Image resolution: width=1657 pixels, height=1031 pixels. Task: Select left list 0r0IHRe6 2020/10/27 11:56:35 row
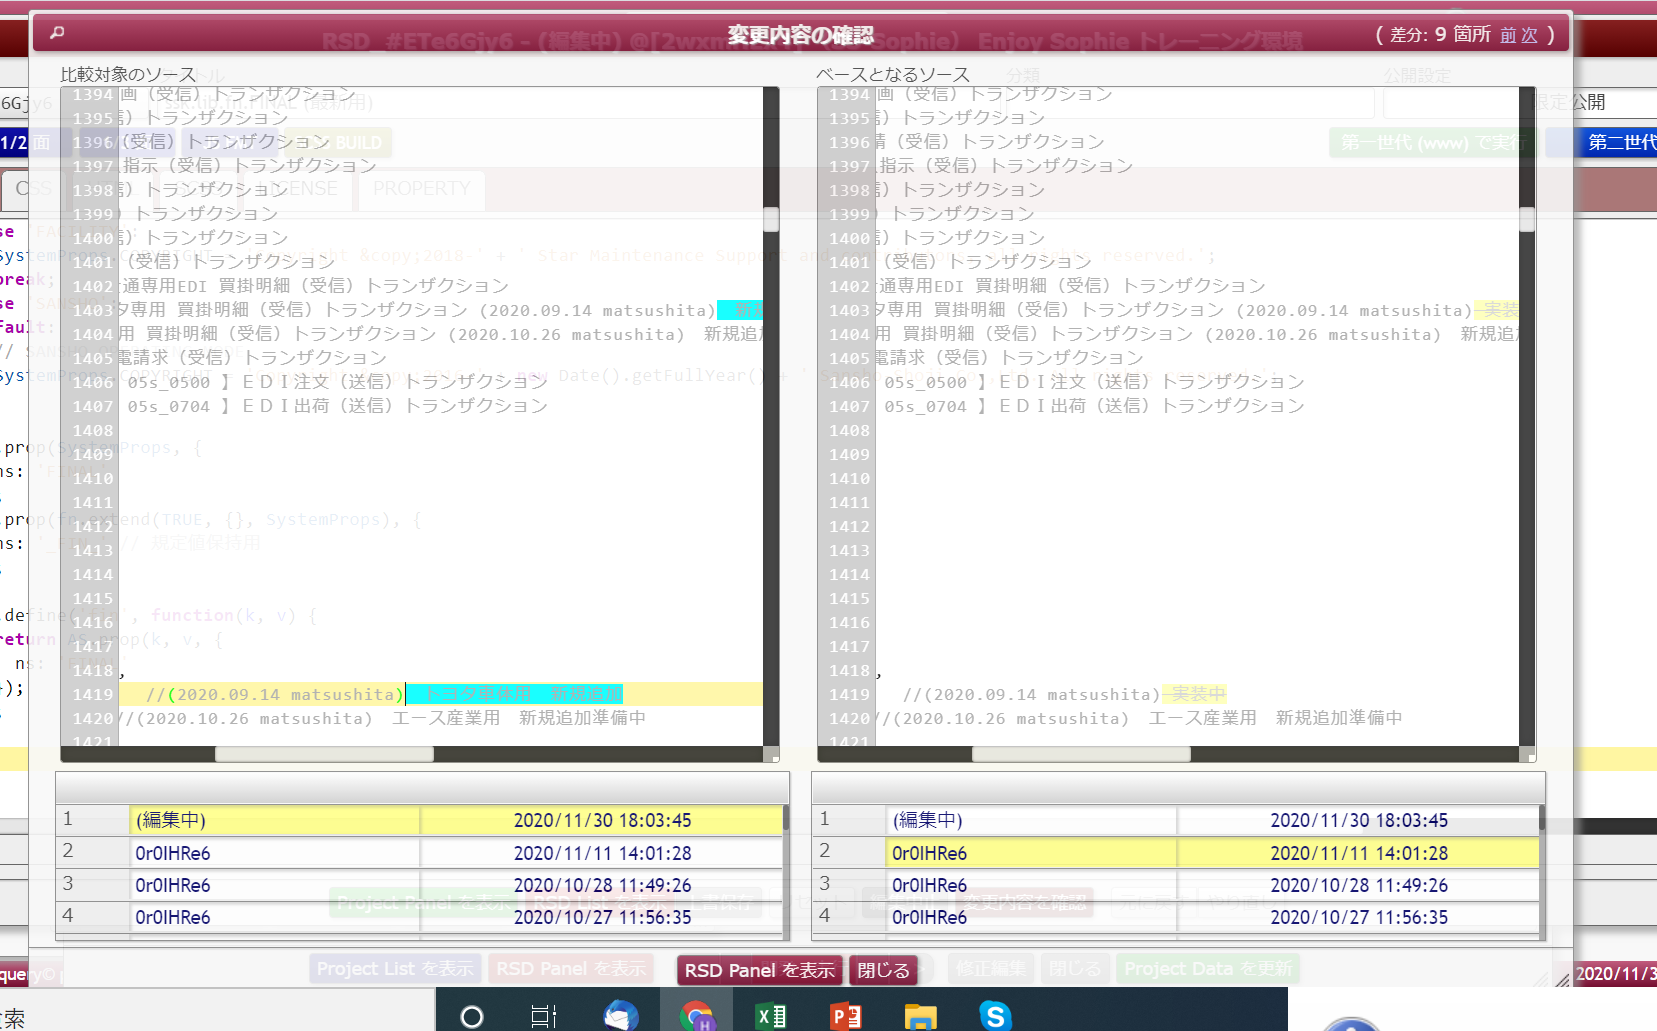click(x=419, y=917)
